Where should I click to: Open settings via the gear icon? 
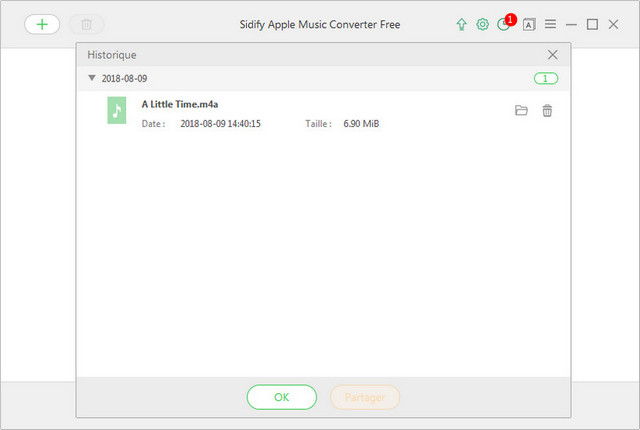[x=483, y=24]
